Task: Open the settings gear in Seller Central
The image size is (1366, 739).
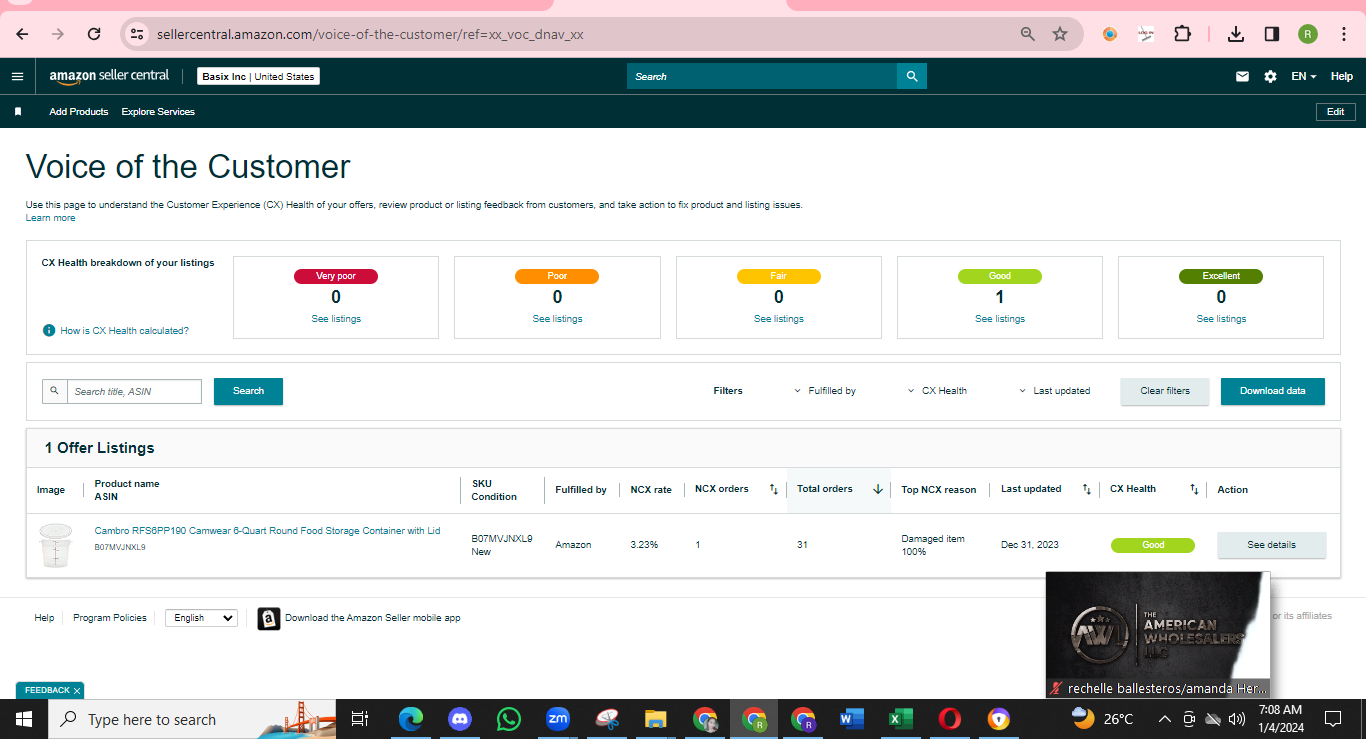Action: pyautogui.click(x=1270, y=76)
